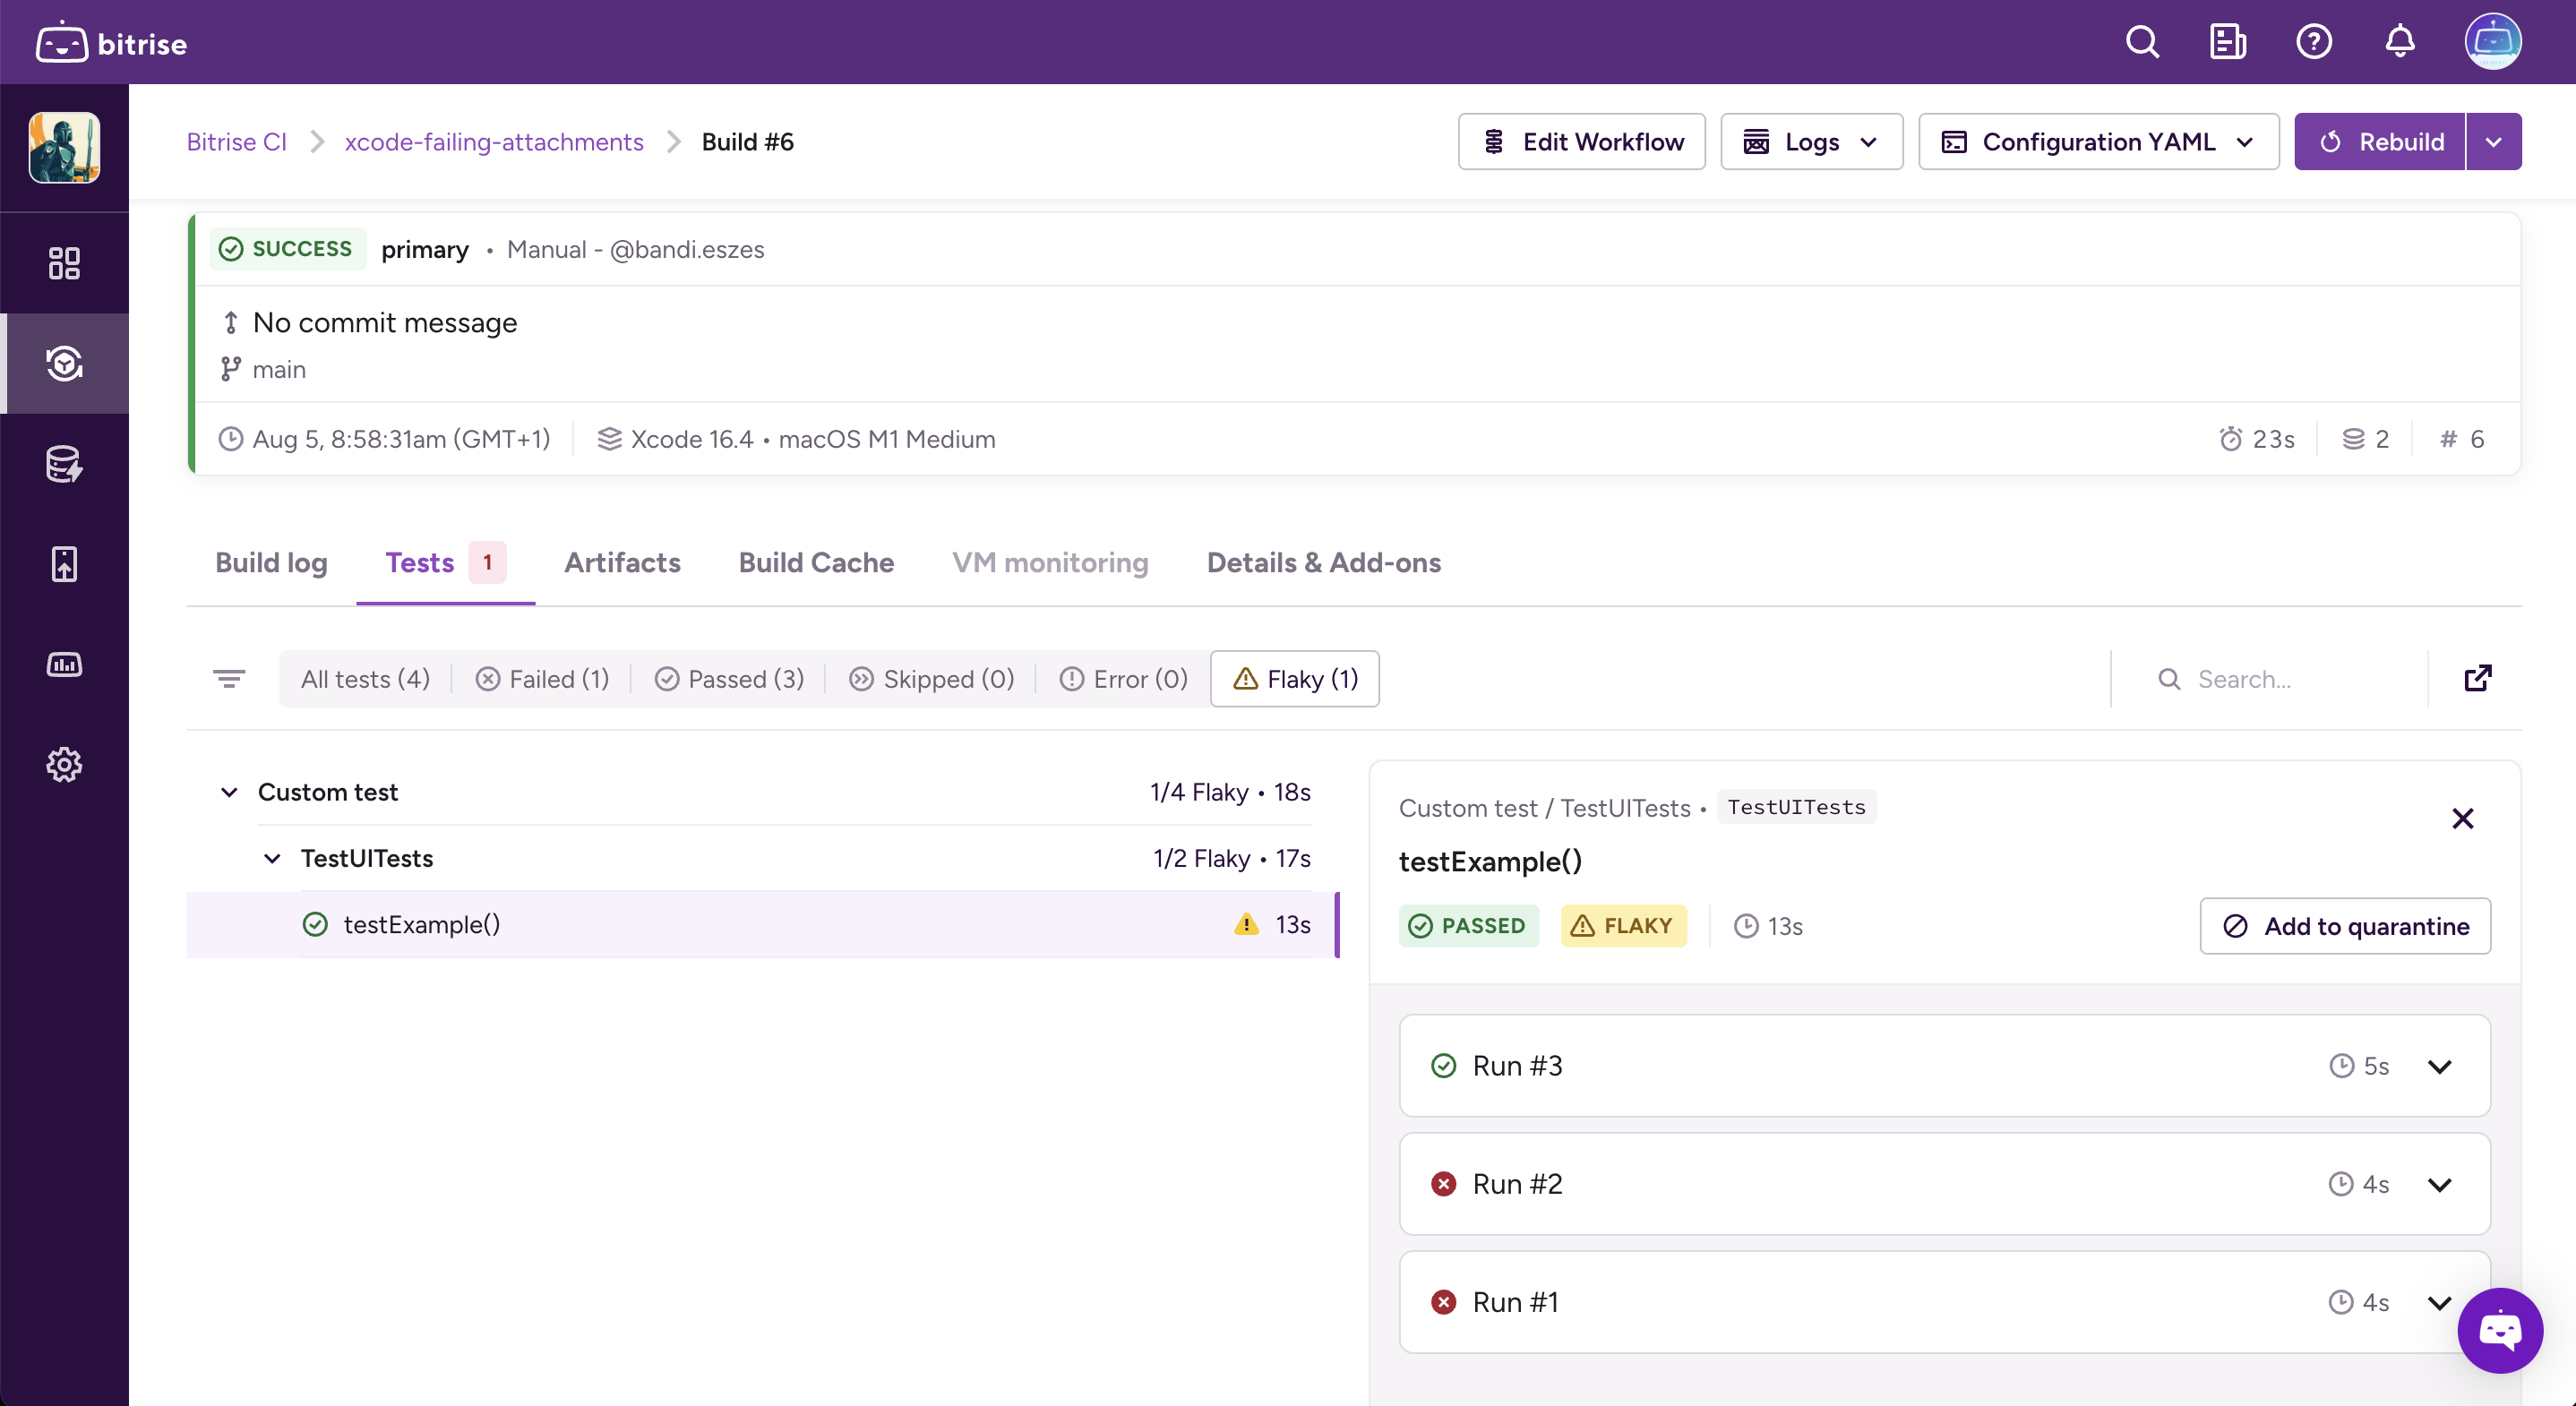Switch to the Build log tab

pos(271,563)
